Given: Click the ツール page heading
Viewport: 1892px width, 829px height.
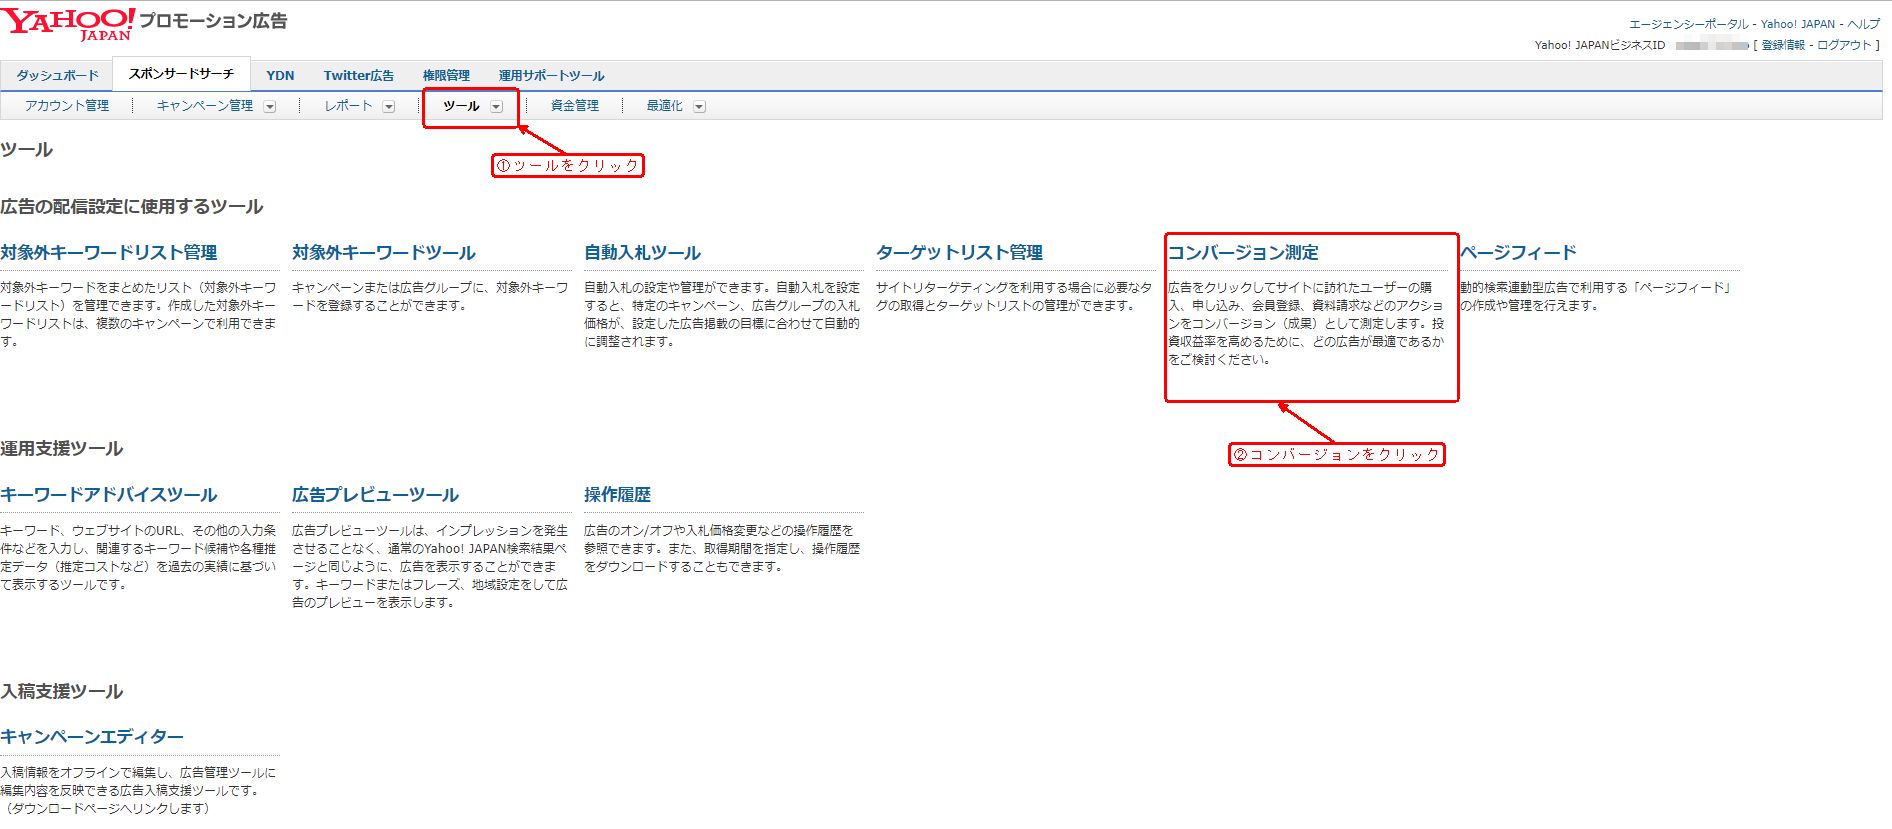Looking at the screenshot, I should (27, 150).
